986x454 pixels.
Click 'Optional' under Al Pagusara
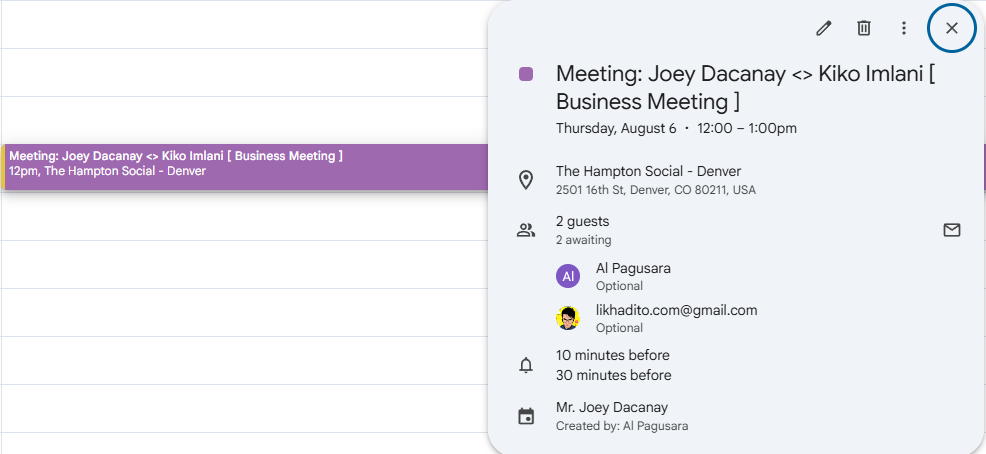tap(619, 286)
